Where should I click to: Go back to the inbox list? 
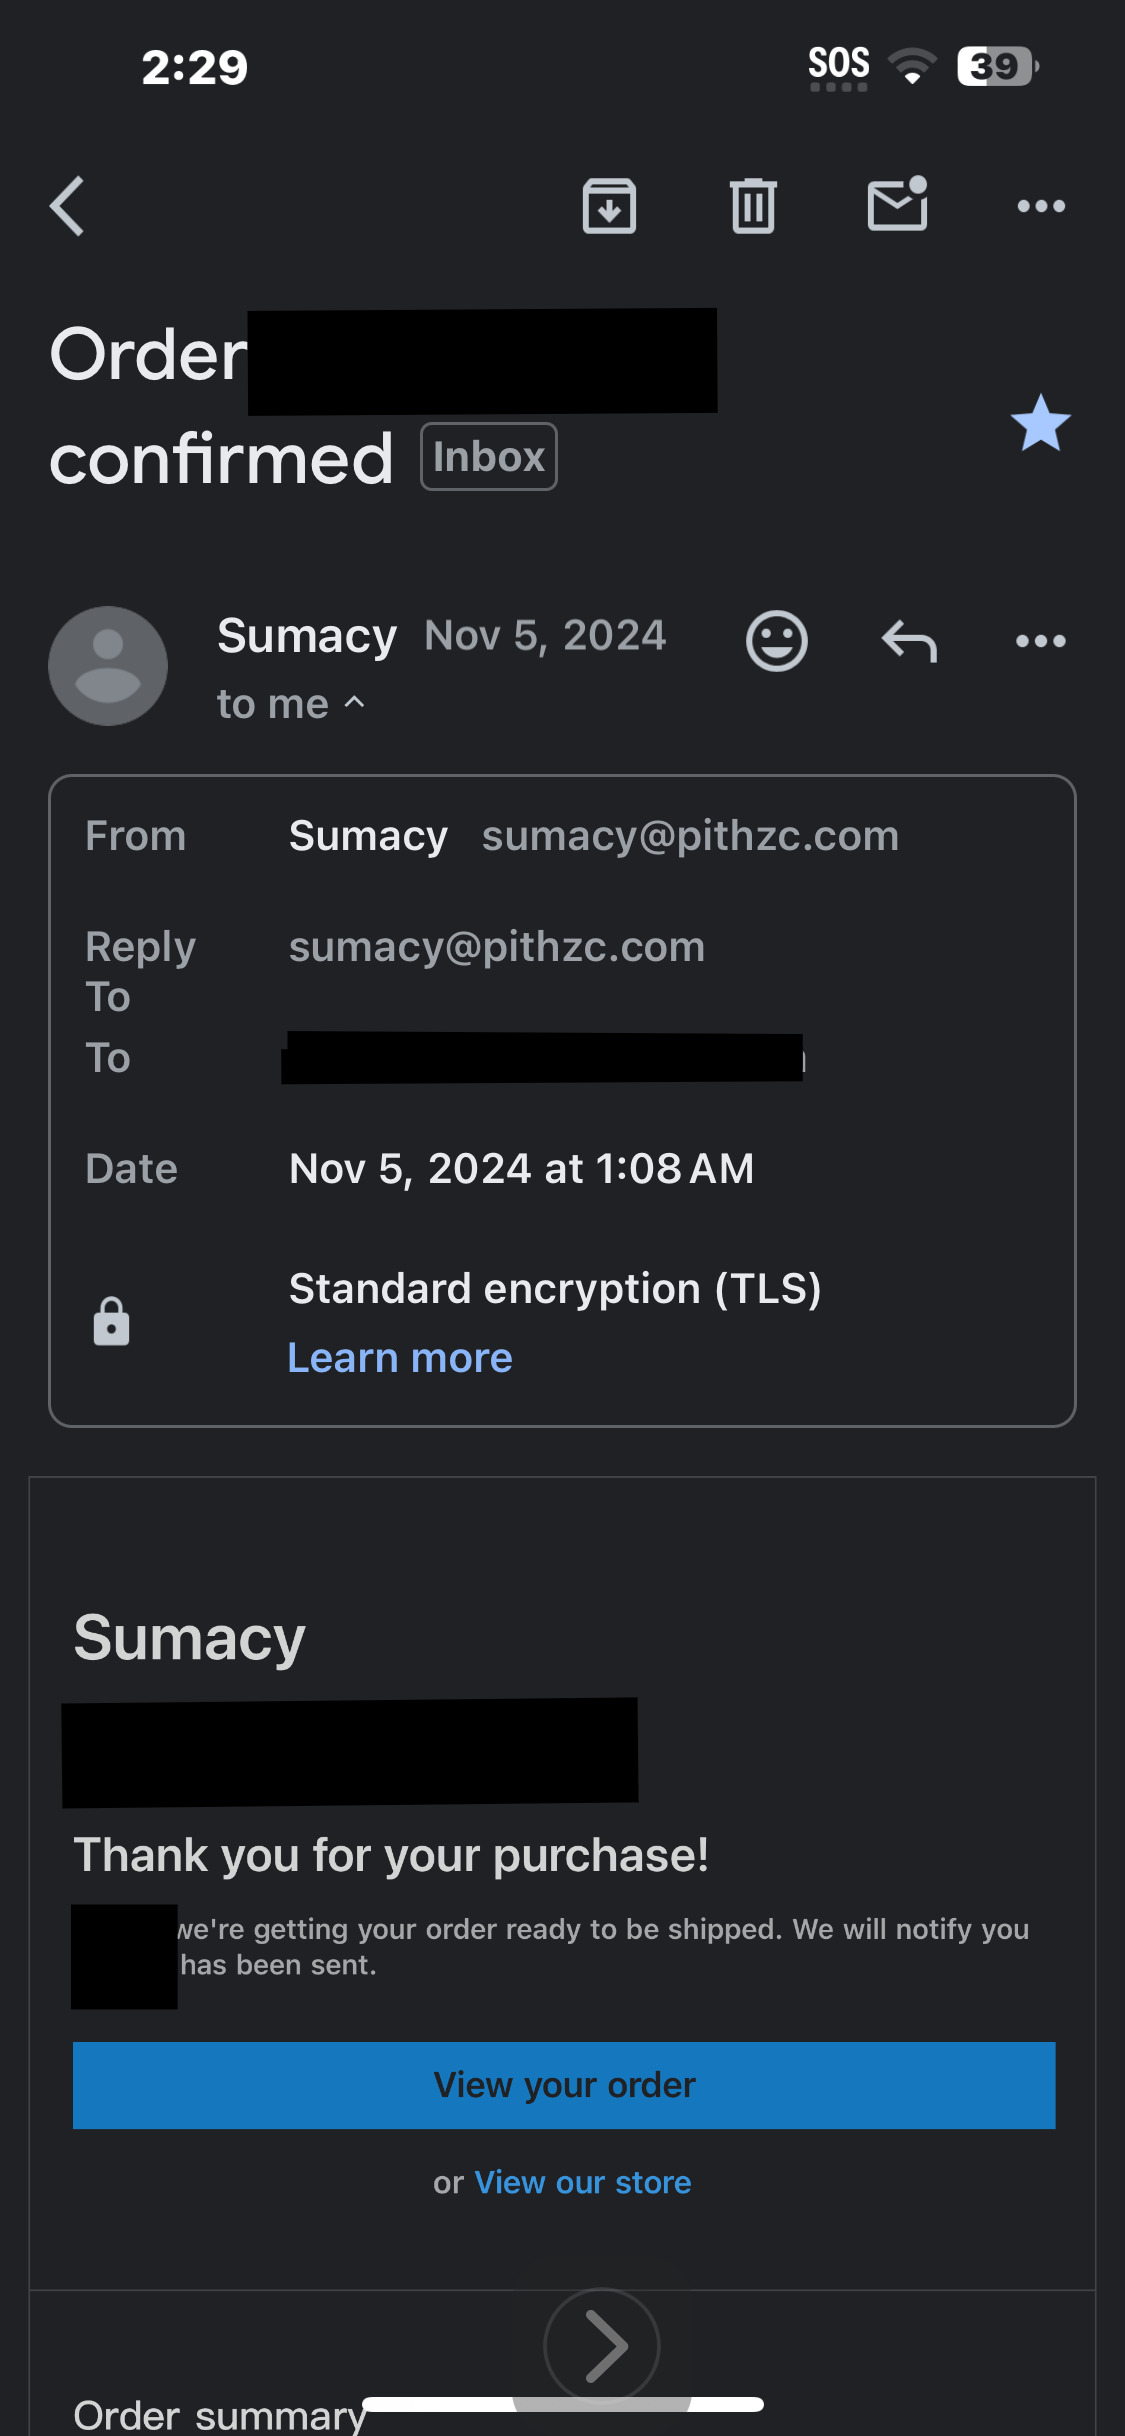tap(68, 207)
